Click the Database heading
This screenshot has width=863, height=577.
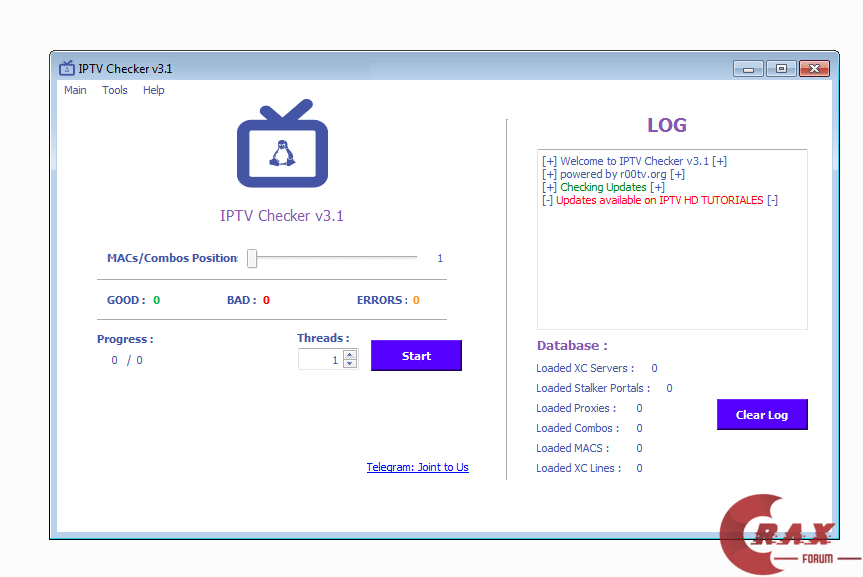pos(572,346)
